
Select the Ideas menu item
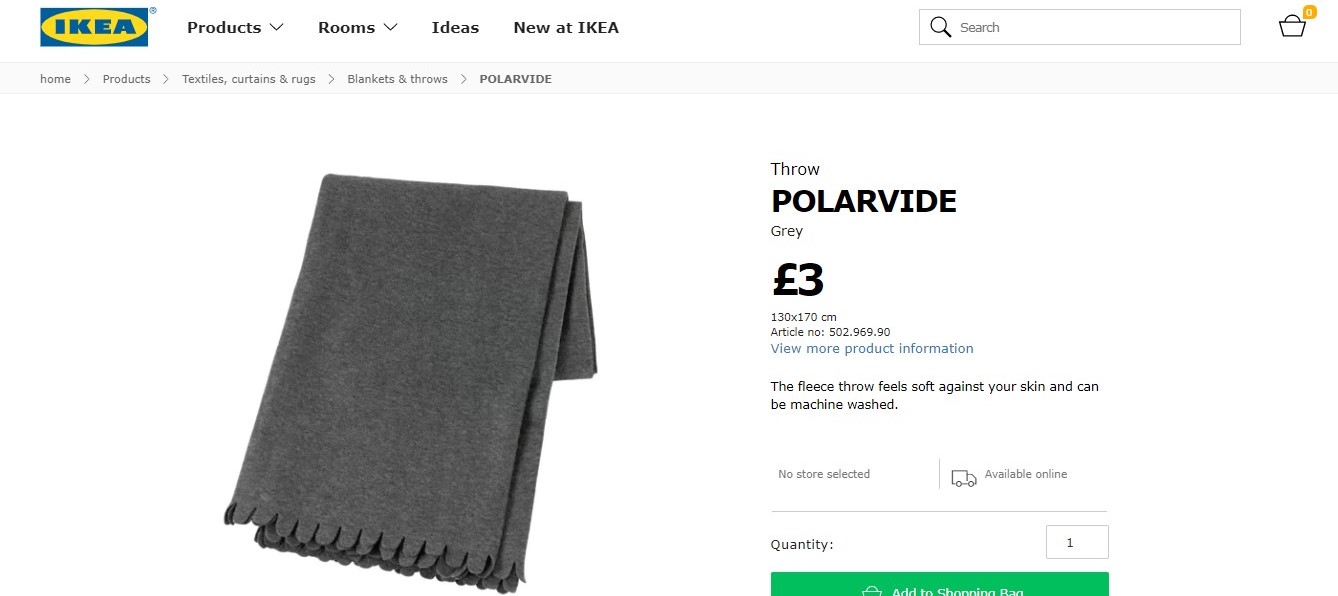(455, 27)
